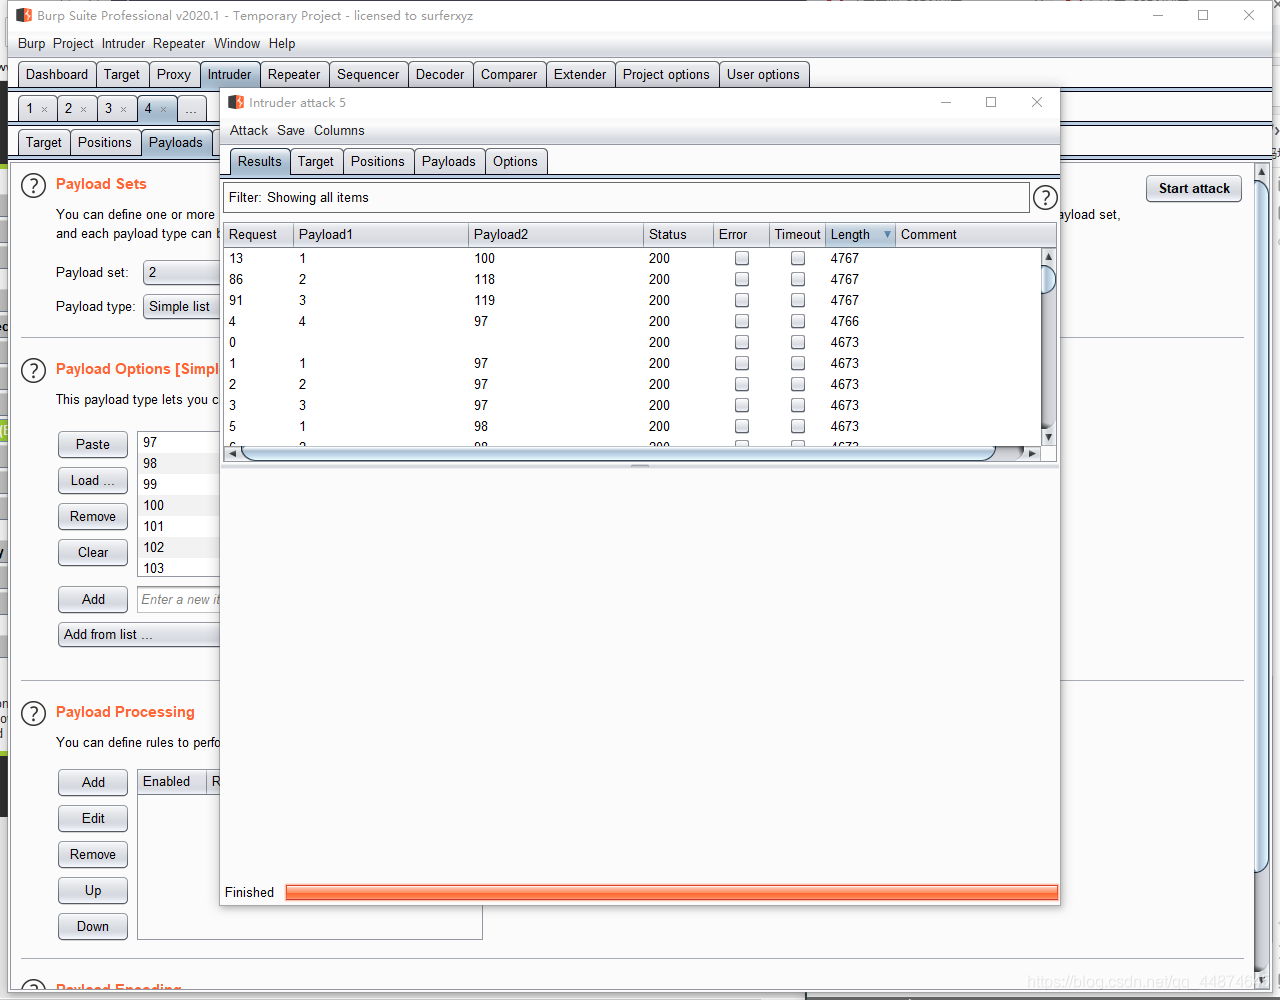Click the Filter: Showing all items bar

click(x=626, y=197)
